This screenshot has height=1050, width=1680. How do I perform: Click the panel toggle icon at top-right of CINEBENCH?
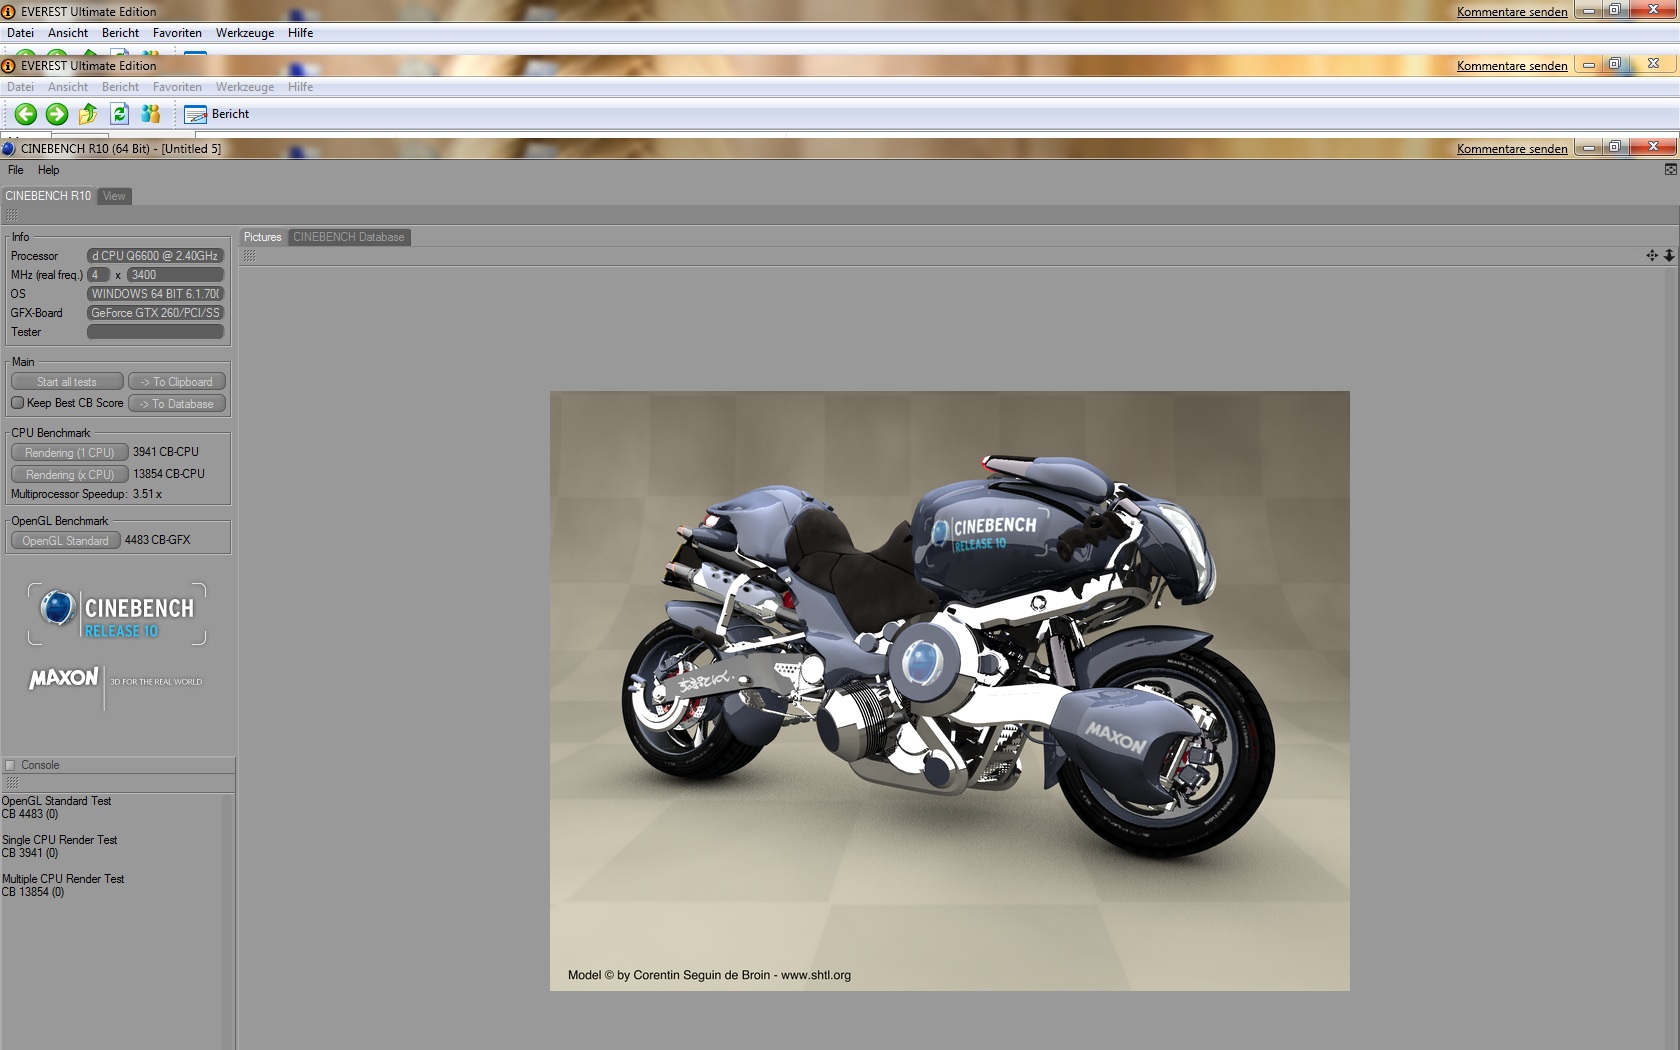[1670, 170]
